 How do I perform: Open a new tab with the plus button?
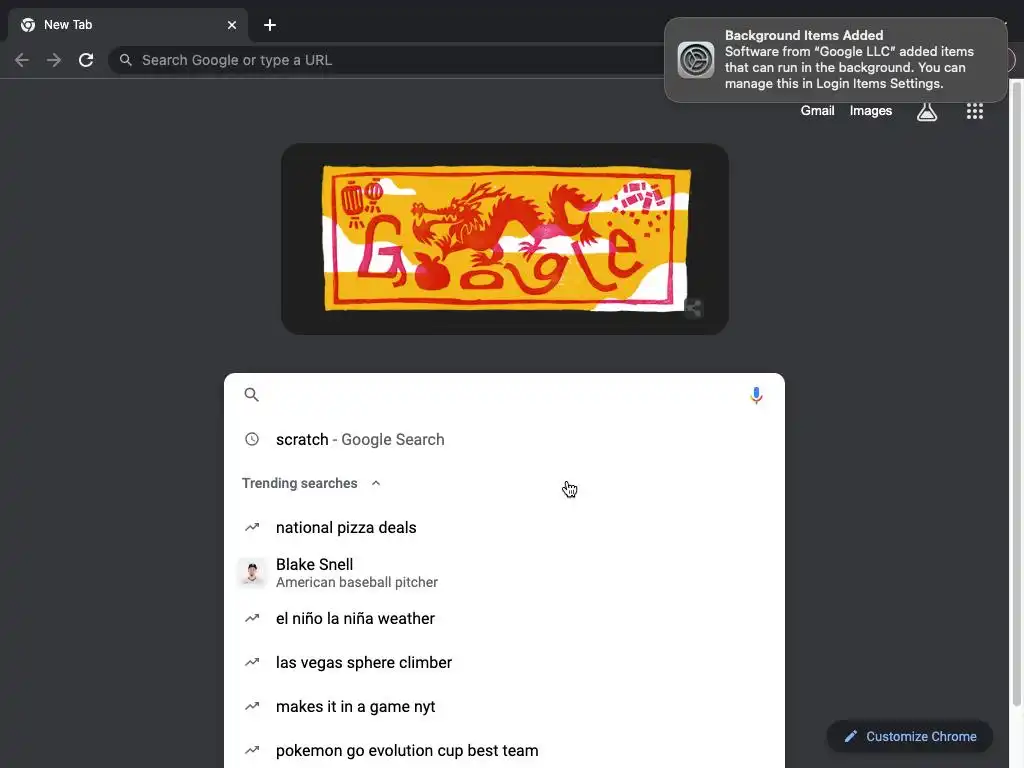(x=270, y=25)
